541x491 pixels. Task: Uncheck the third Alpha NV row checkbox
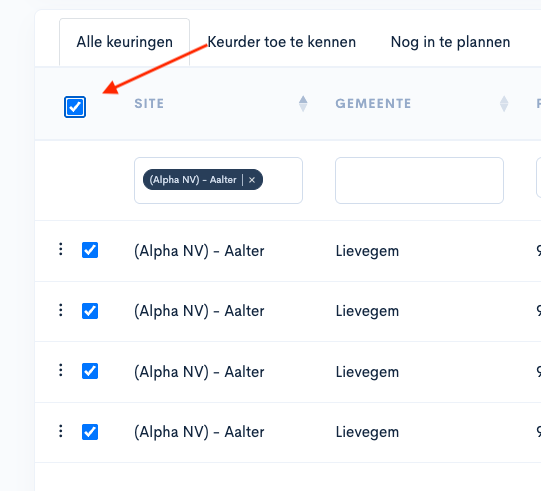click(x=90, y=371)
